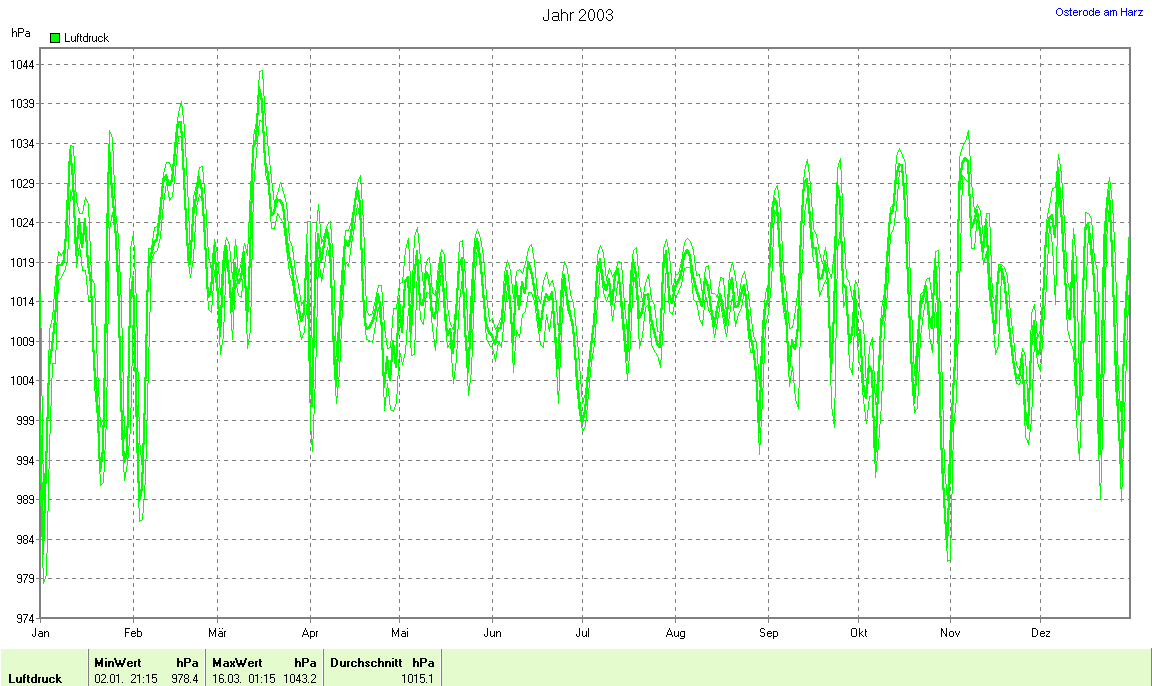1152x686 pixels.
Task: Click the Luftdruck row label in the table
Action: (35, 679)
